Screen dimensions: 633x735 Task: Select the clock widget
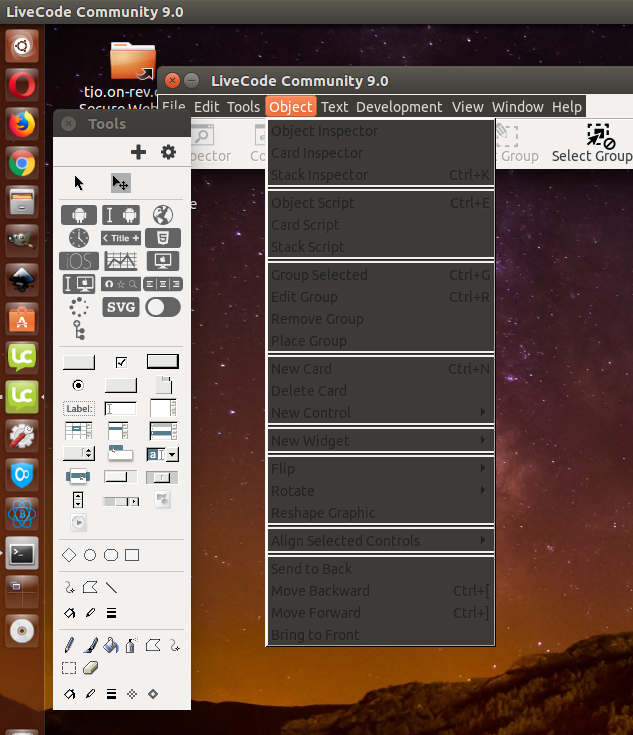(x=79, y=238)
